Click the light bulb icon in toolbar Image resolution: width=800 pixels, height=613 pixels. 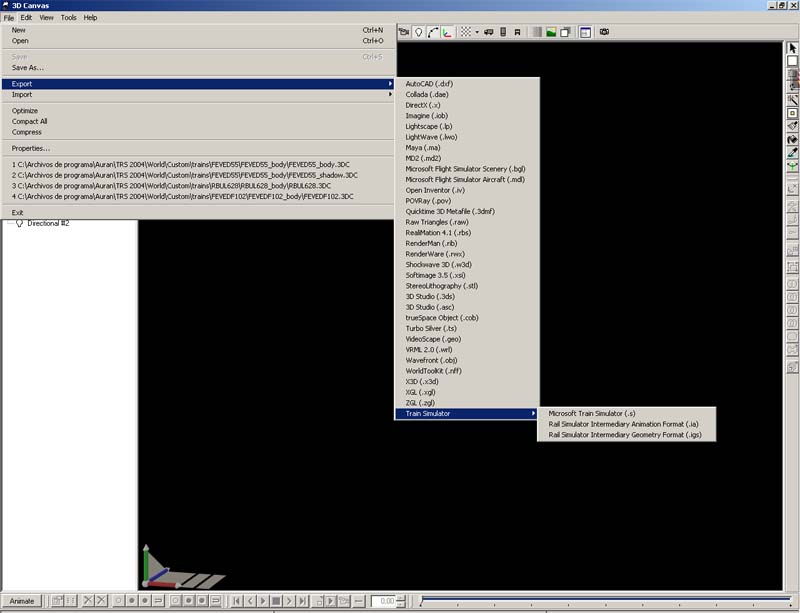pyautogui.click(x=419, y=32)
